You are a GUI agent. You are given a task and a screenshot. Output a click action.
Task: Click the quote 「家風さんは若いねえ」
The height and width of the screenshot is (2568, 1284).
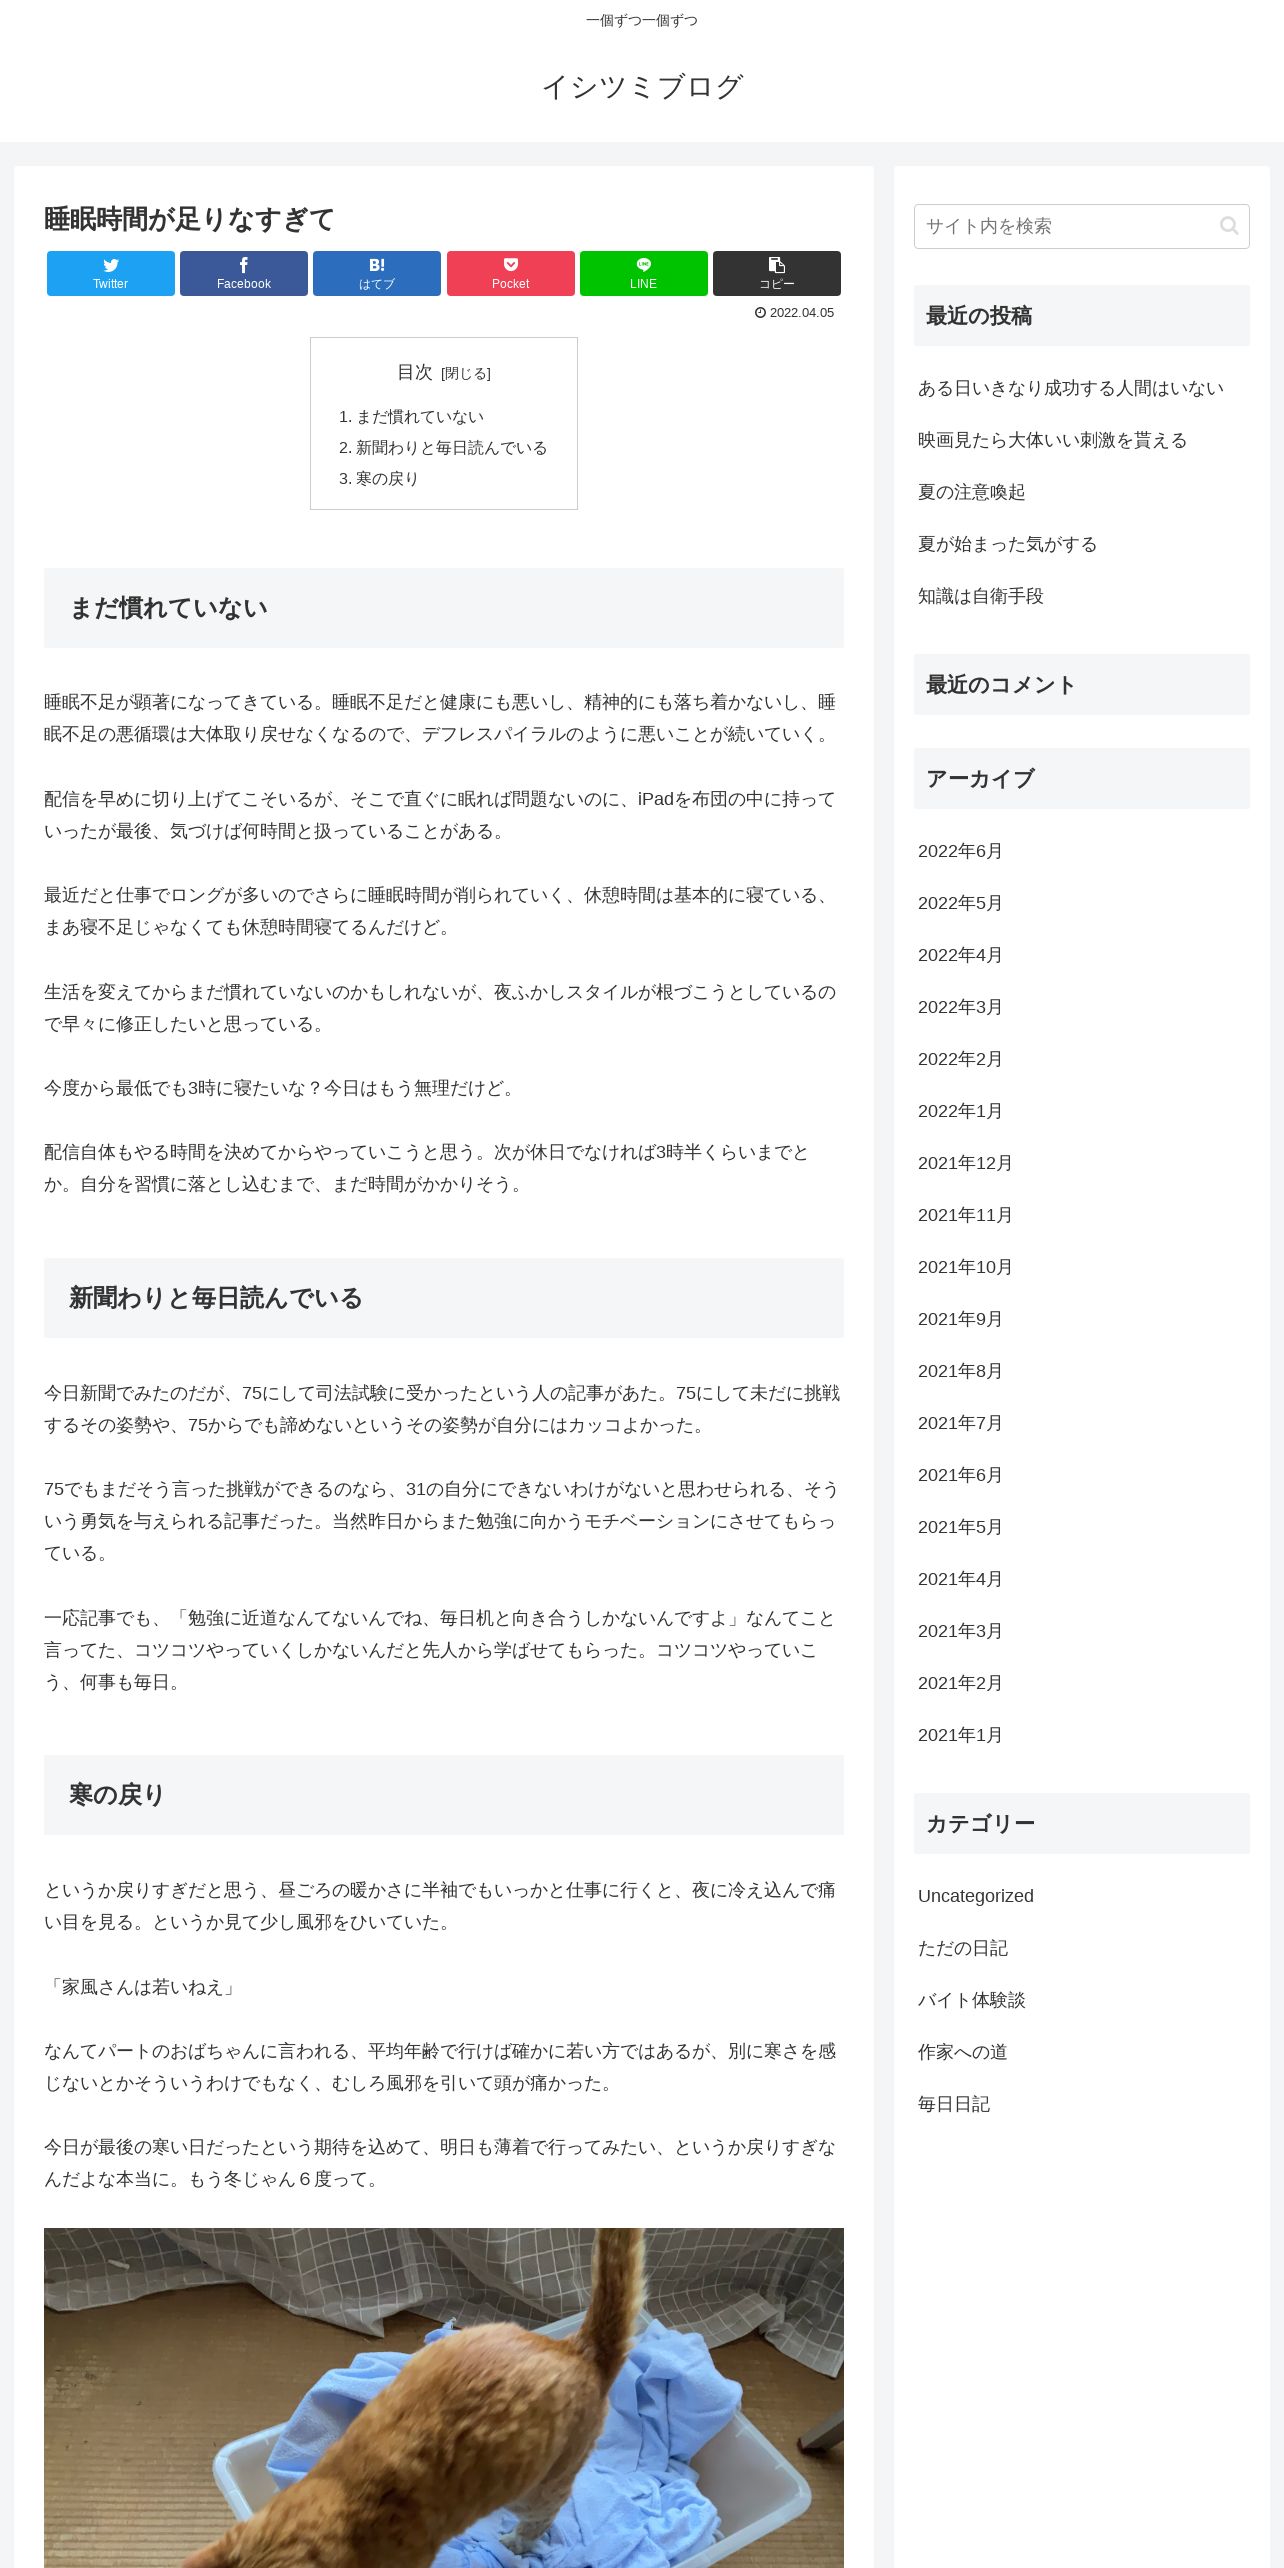point(142,1987)
